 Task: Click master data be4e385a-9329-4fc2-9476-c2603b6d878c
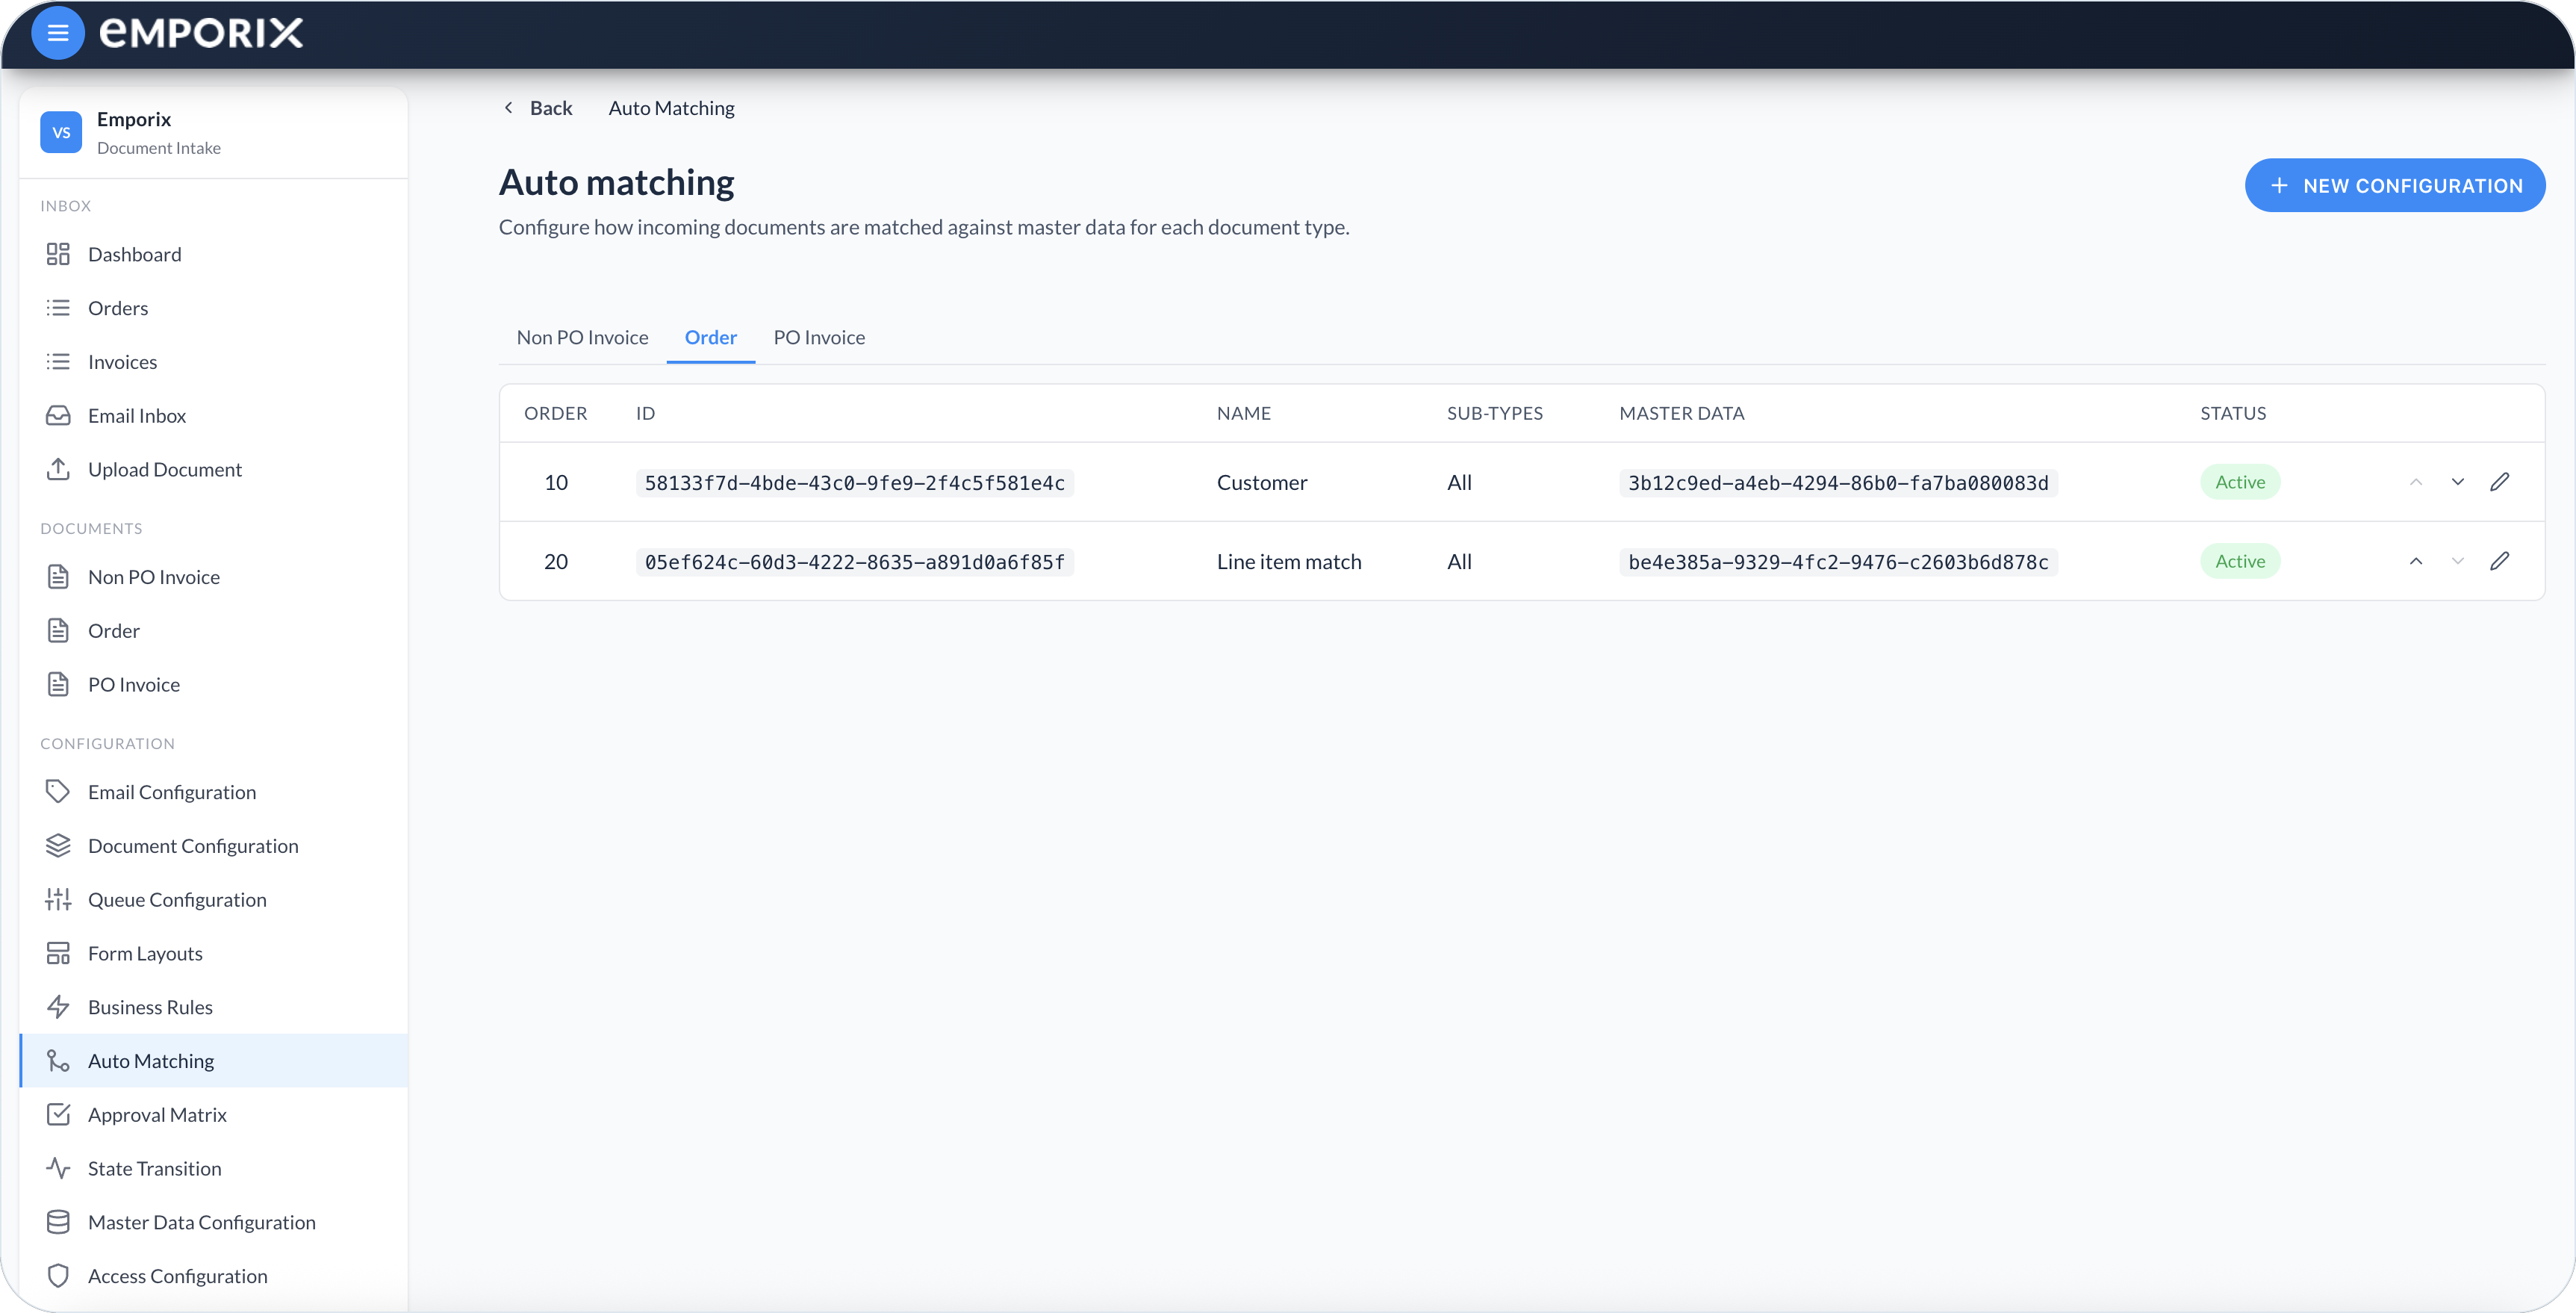[x=1838, y=562]
